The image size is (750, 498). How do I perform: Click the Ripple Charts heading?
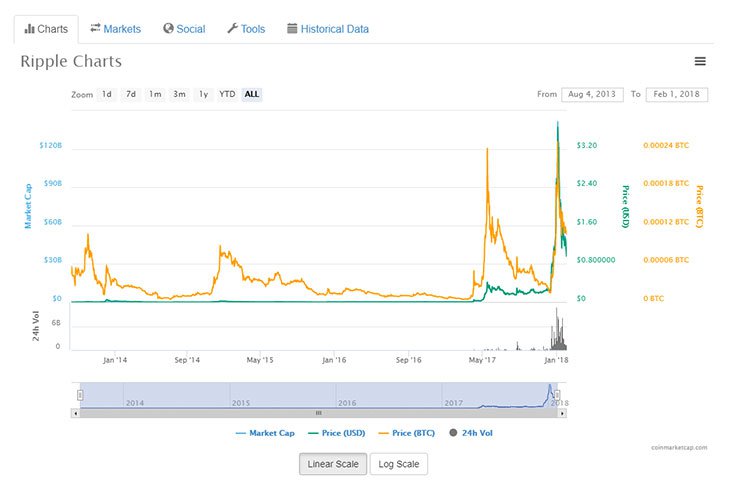(x=71, y=61)
